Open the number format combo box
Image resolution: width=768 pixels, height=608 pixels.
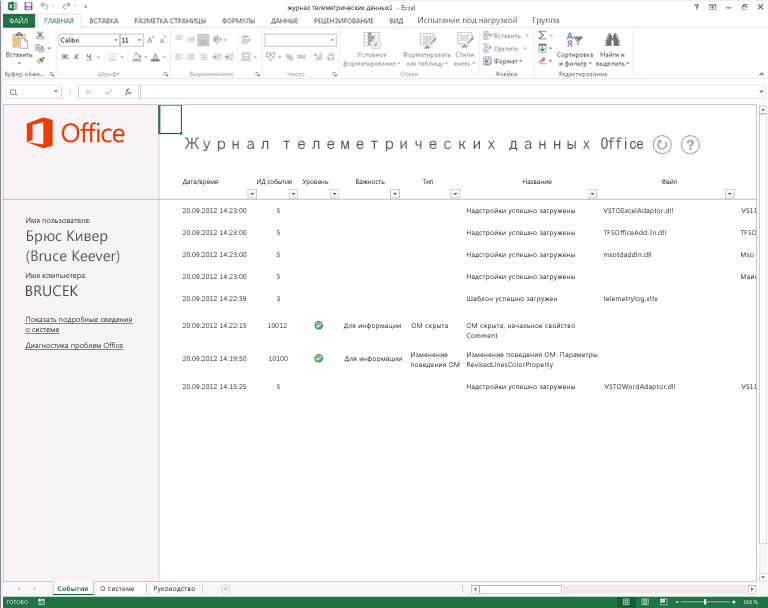click(x=300, y=40)
